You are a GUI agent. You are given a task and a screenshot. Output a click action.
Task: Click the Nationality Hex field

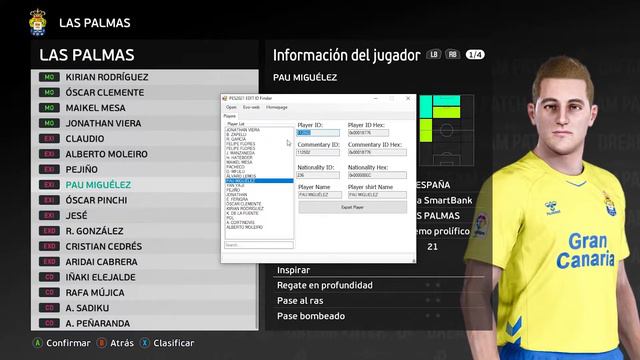(377, 175)
